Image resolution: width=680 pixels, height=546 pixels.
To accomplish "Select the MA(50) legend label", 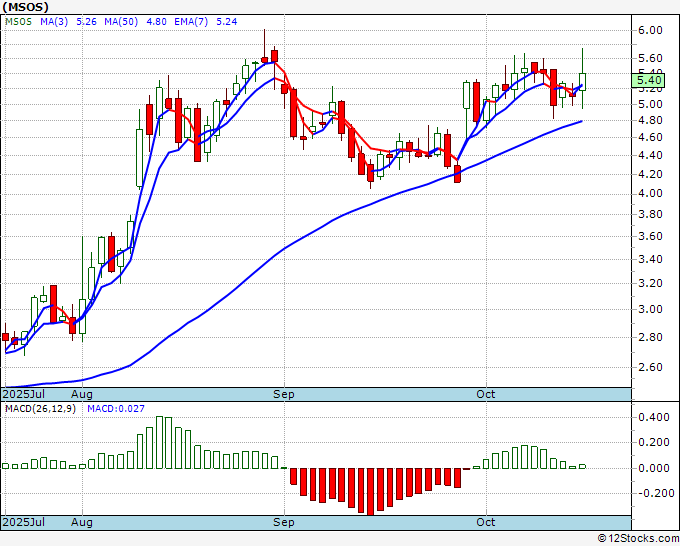I will click(x=121, y=22).
